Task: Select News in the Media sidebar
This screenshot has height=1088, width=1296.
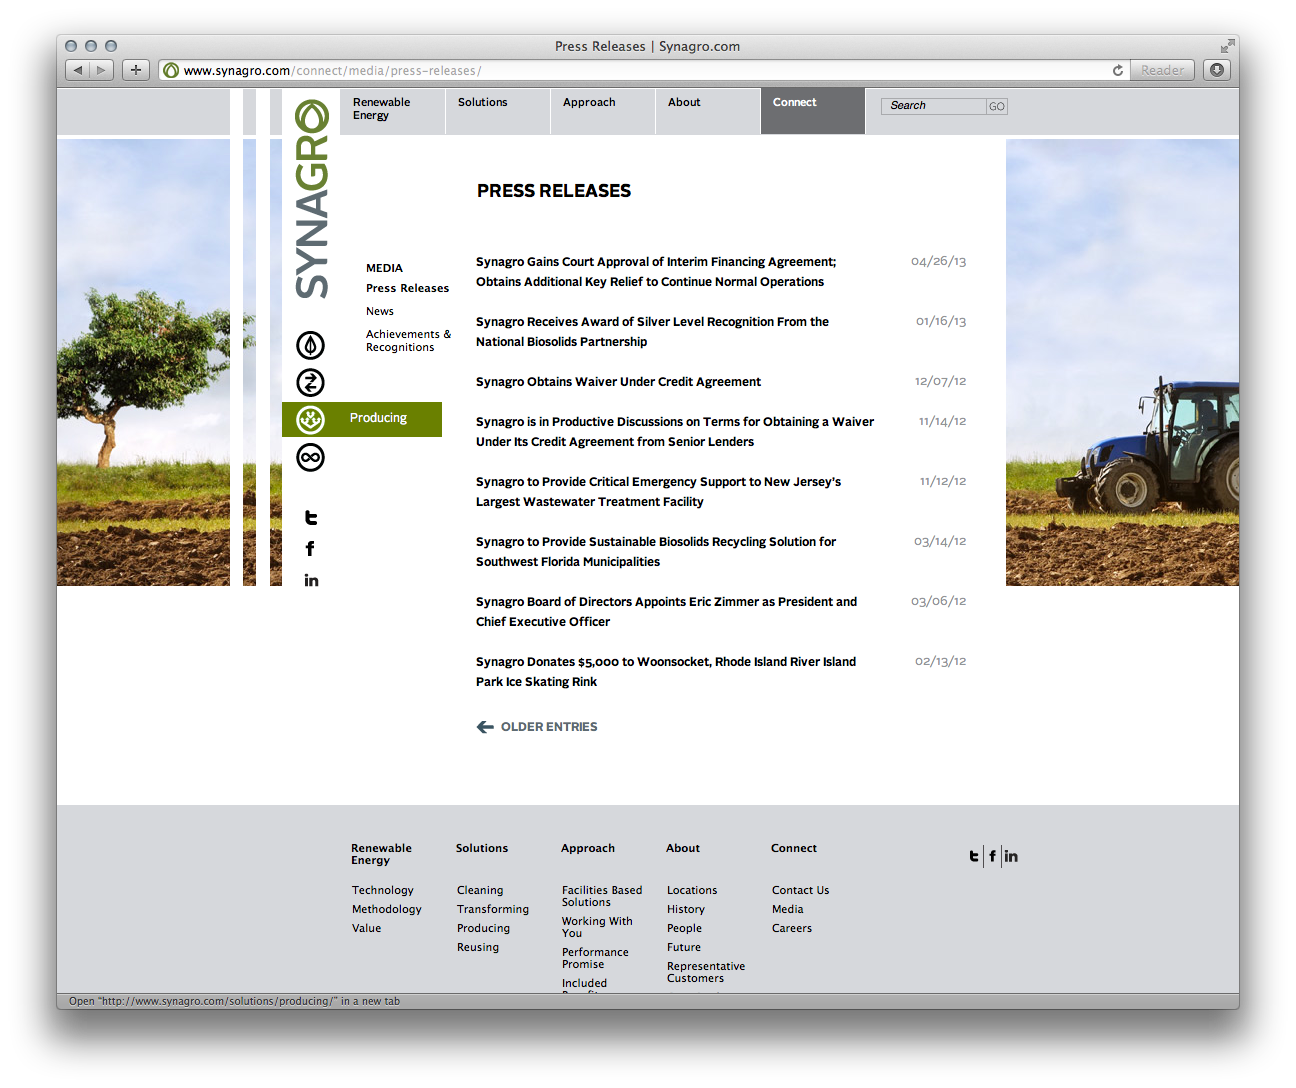Action: pos(380,312)
